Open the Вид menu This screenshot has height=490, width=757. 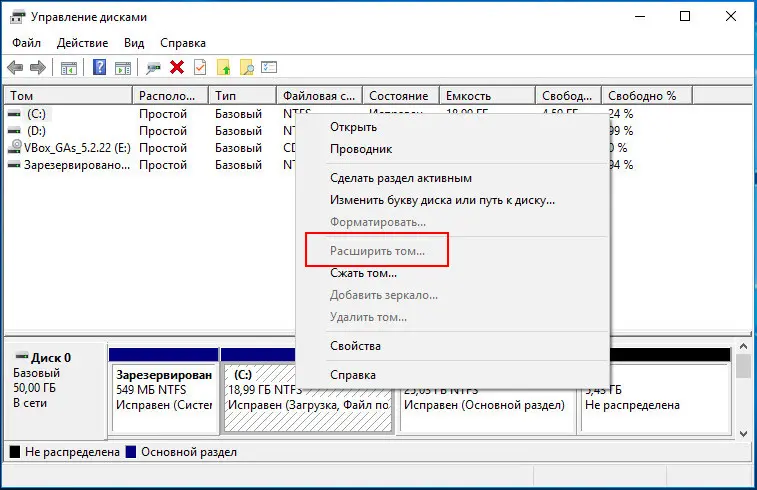tap(134, 43)
